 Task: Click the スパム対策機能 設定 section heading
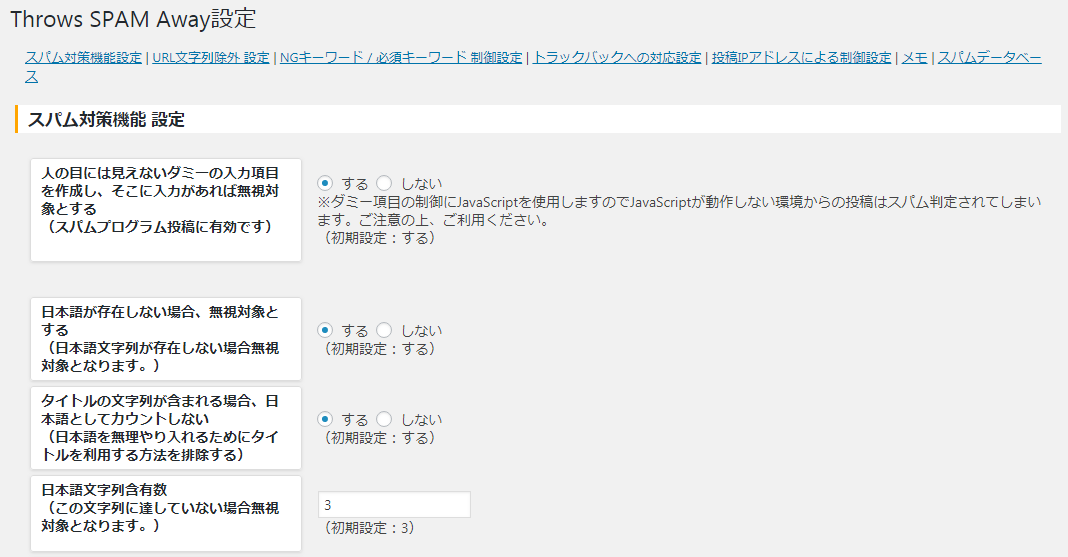pos(106,120)
